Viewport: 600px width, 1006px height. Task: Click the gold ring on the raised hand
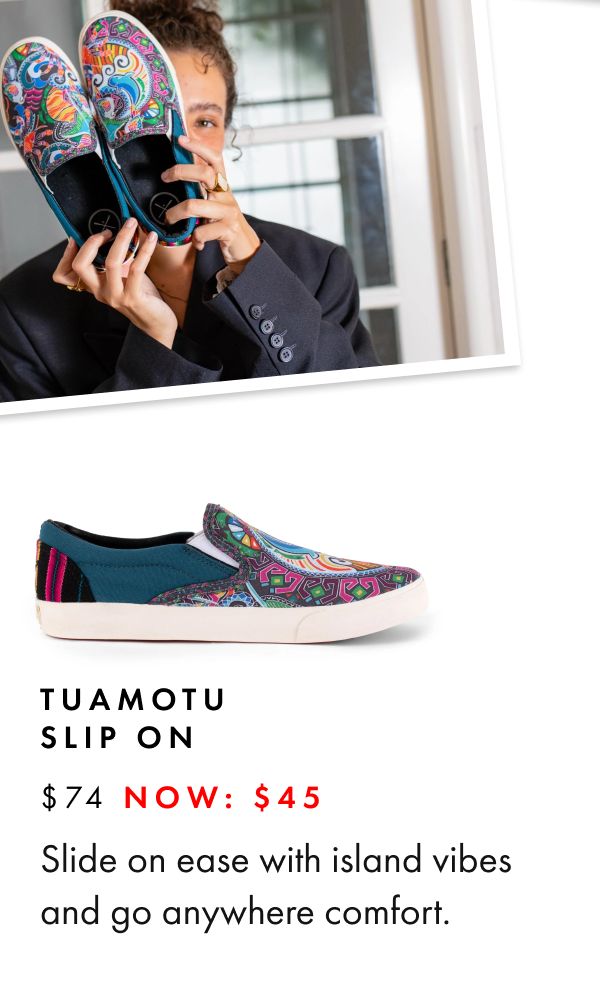(219, 183)
